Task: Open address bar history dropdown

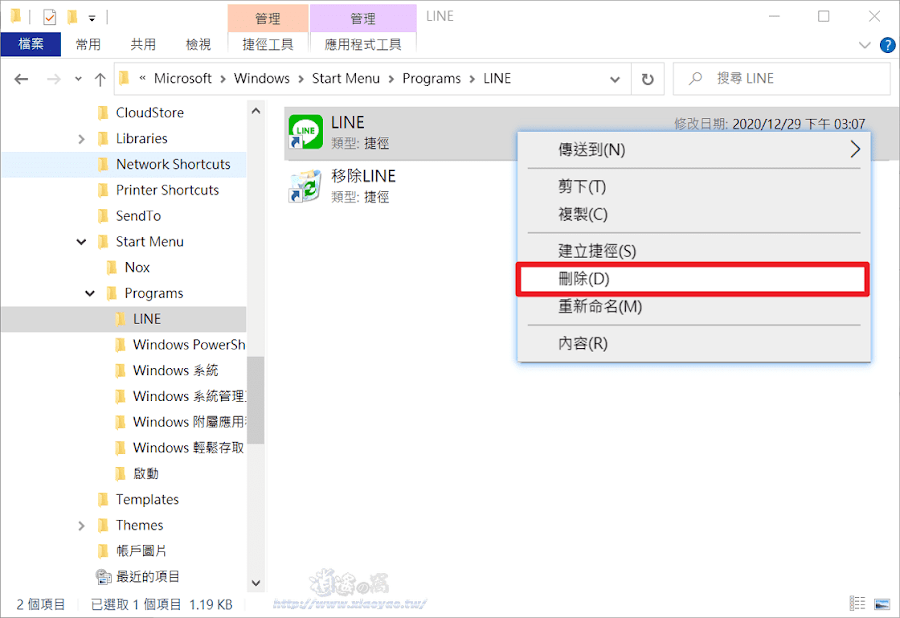Action: pos(615,79)
